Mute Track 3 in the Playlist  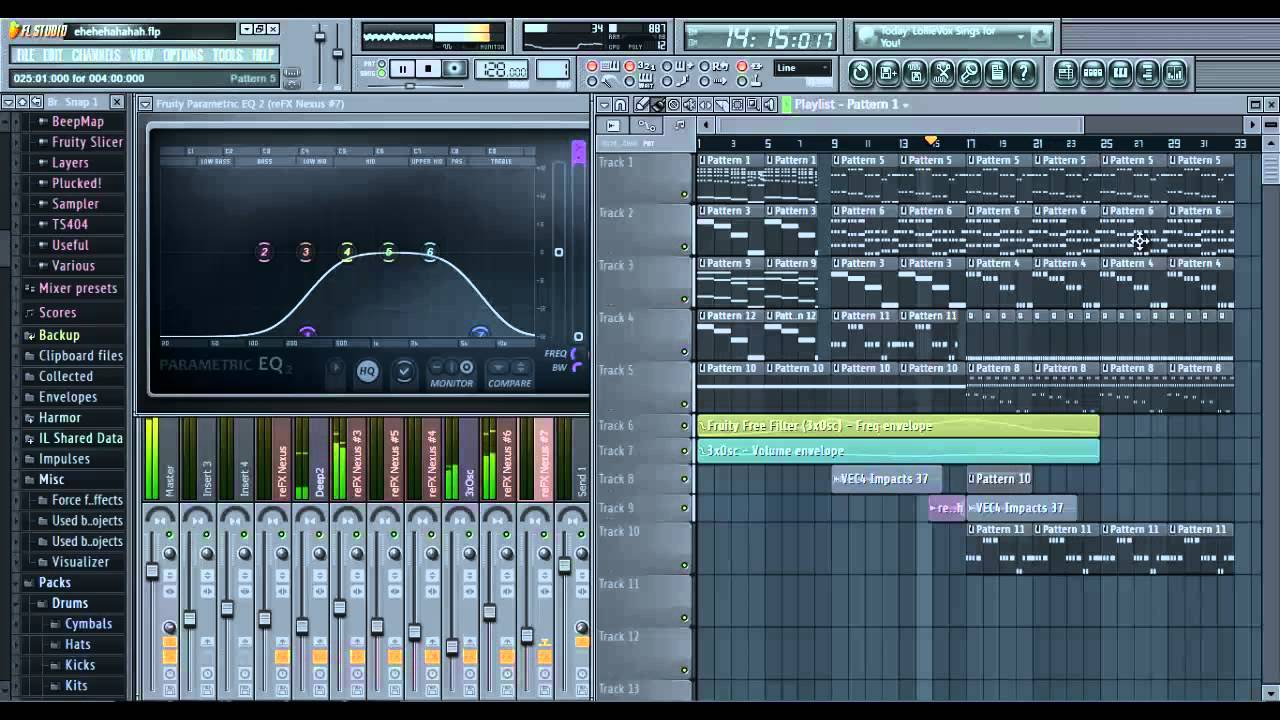(684, 298)
